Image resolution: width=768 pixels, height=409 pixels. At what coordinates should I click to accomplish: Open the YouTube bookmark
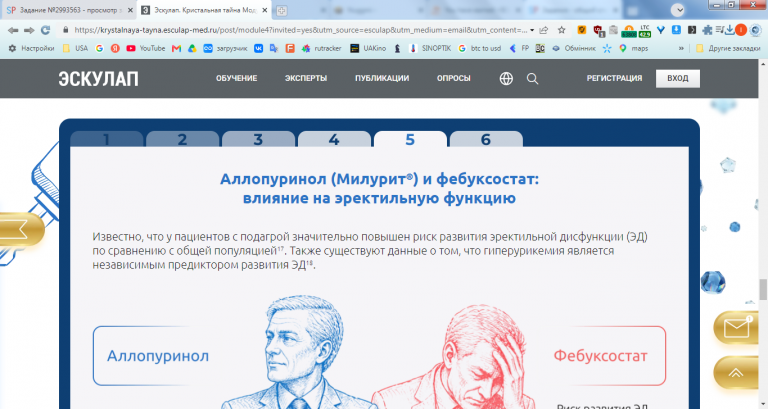pos(145,48)
